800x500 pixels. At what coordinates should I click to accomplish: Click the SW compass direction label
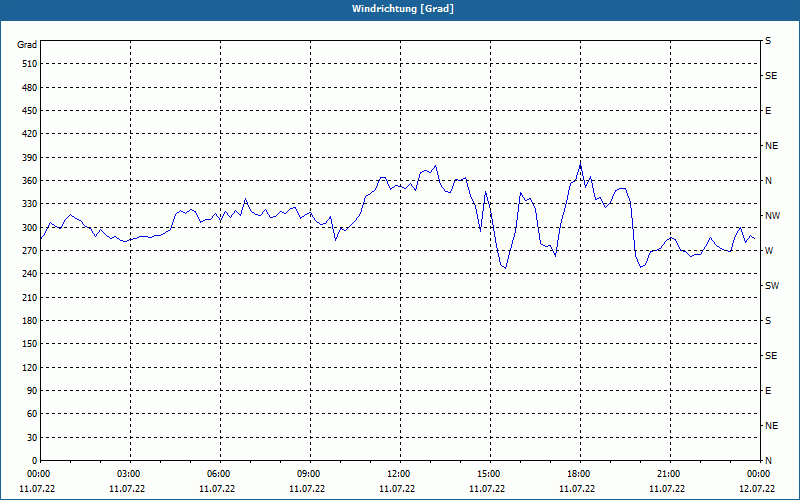pos(772,286)
